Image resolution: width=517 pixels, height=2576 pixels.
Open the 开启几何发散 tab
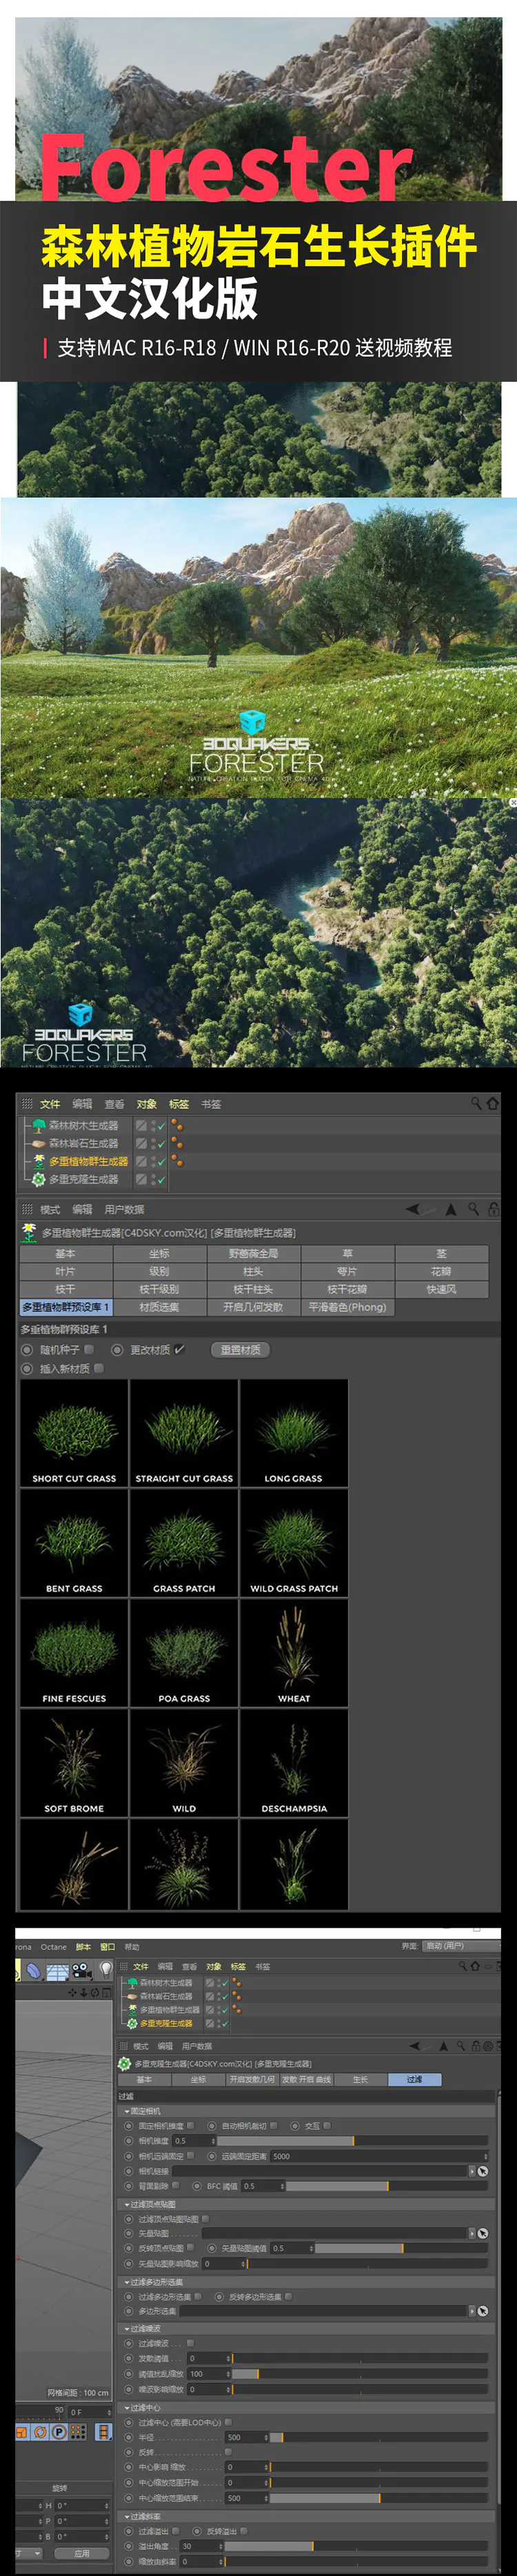(x=253, y=1307)
